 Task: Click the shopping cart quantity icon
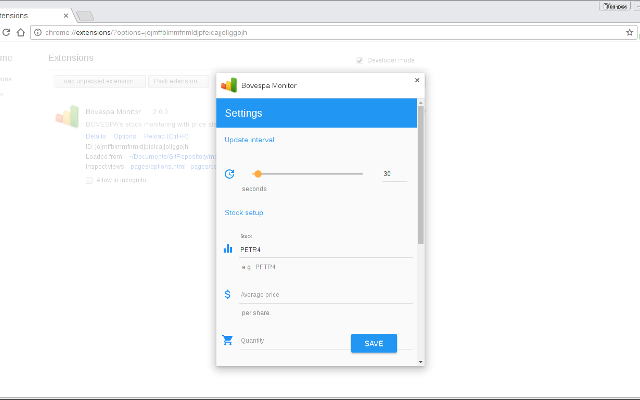(x=228, y=340)
